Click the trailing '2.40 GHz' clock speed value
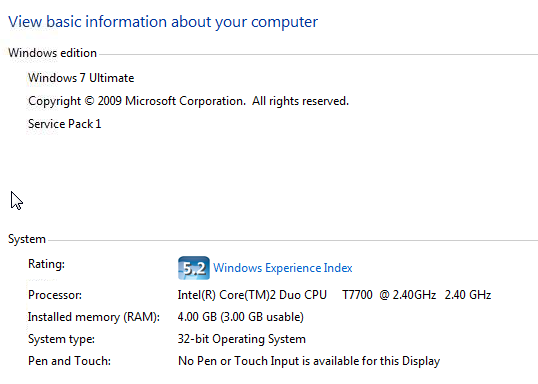 coord(468,295)
